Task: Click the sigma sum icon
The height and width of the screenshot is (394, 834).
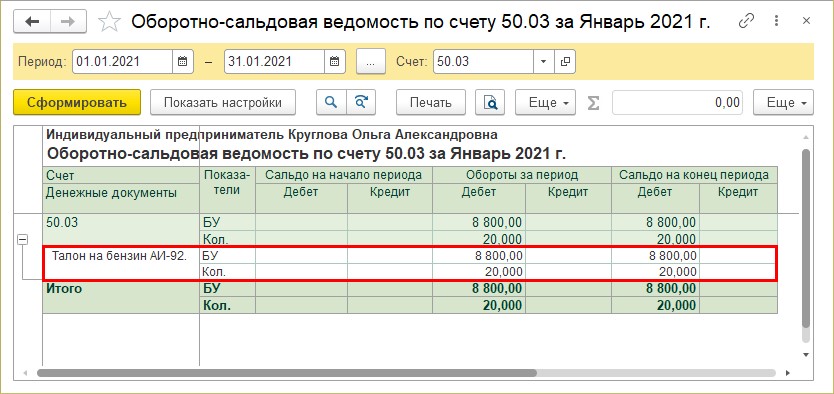Action: click(x=593, y=103)
